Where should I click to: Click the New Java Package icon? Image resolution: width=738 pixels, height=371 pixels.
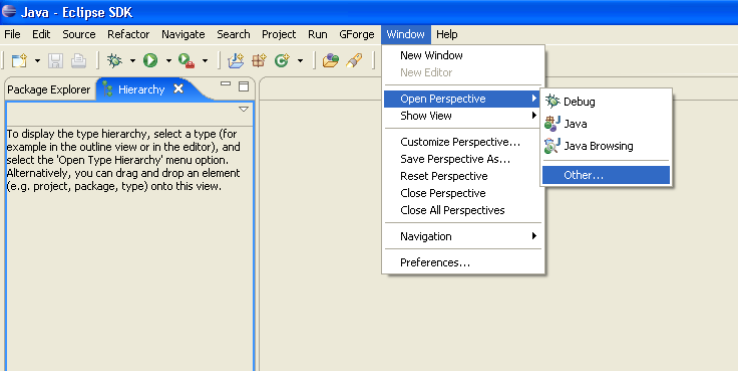(258, 60)
